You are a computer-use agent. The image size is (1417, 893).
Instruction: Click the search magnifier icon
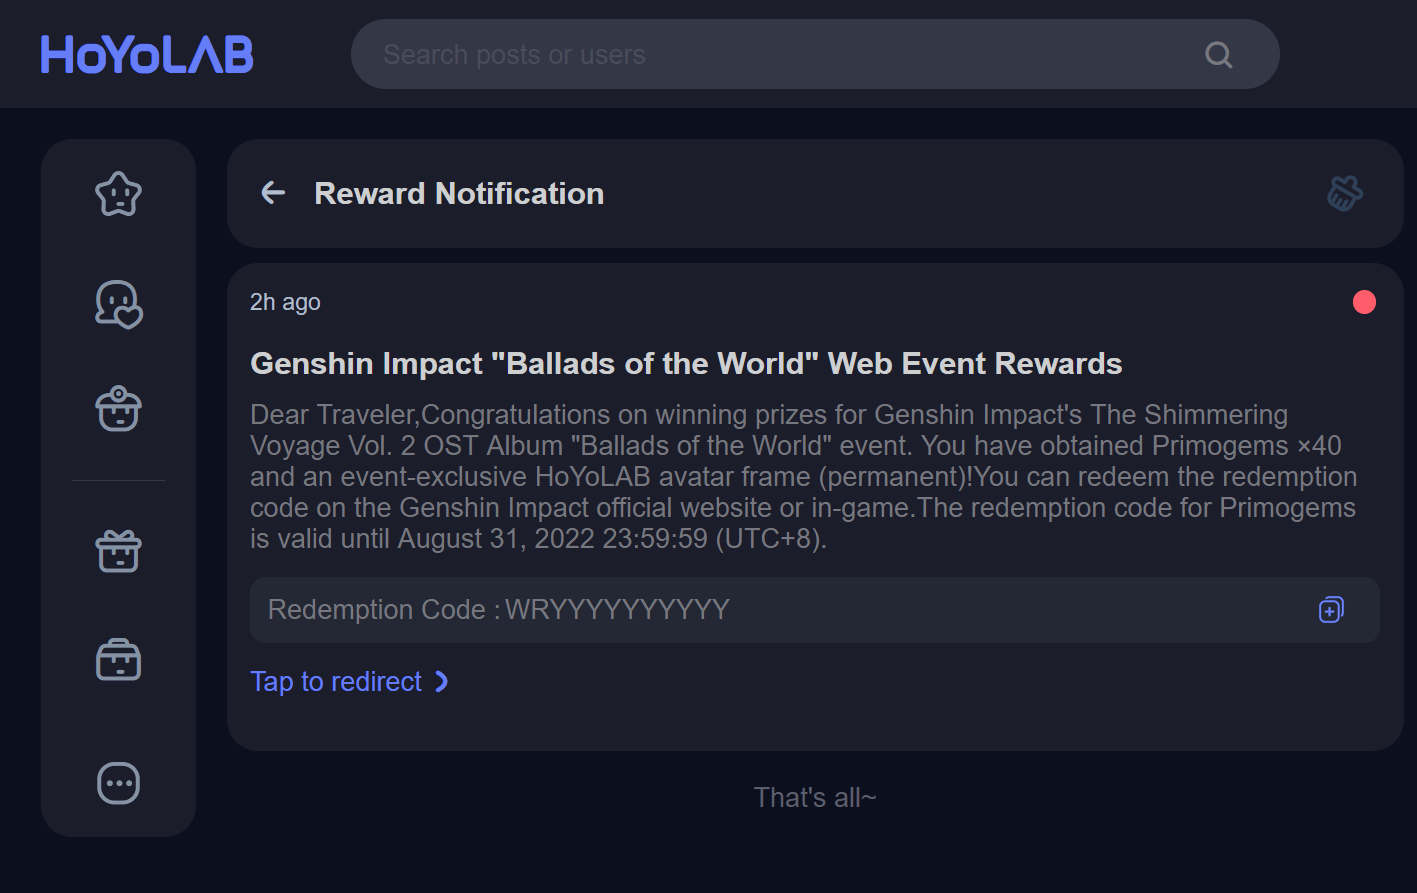tap(1218, 54)
